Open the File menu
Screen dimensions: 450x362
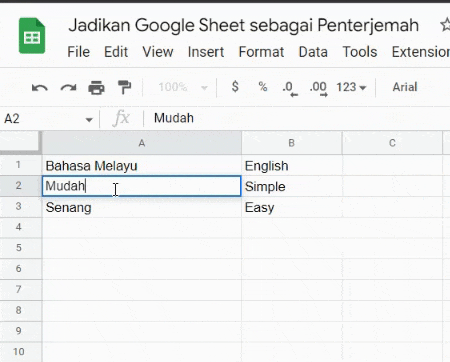pyautogui.click(x=79, y=52)
